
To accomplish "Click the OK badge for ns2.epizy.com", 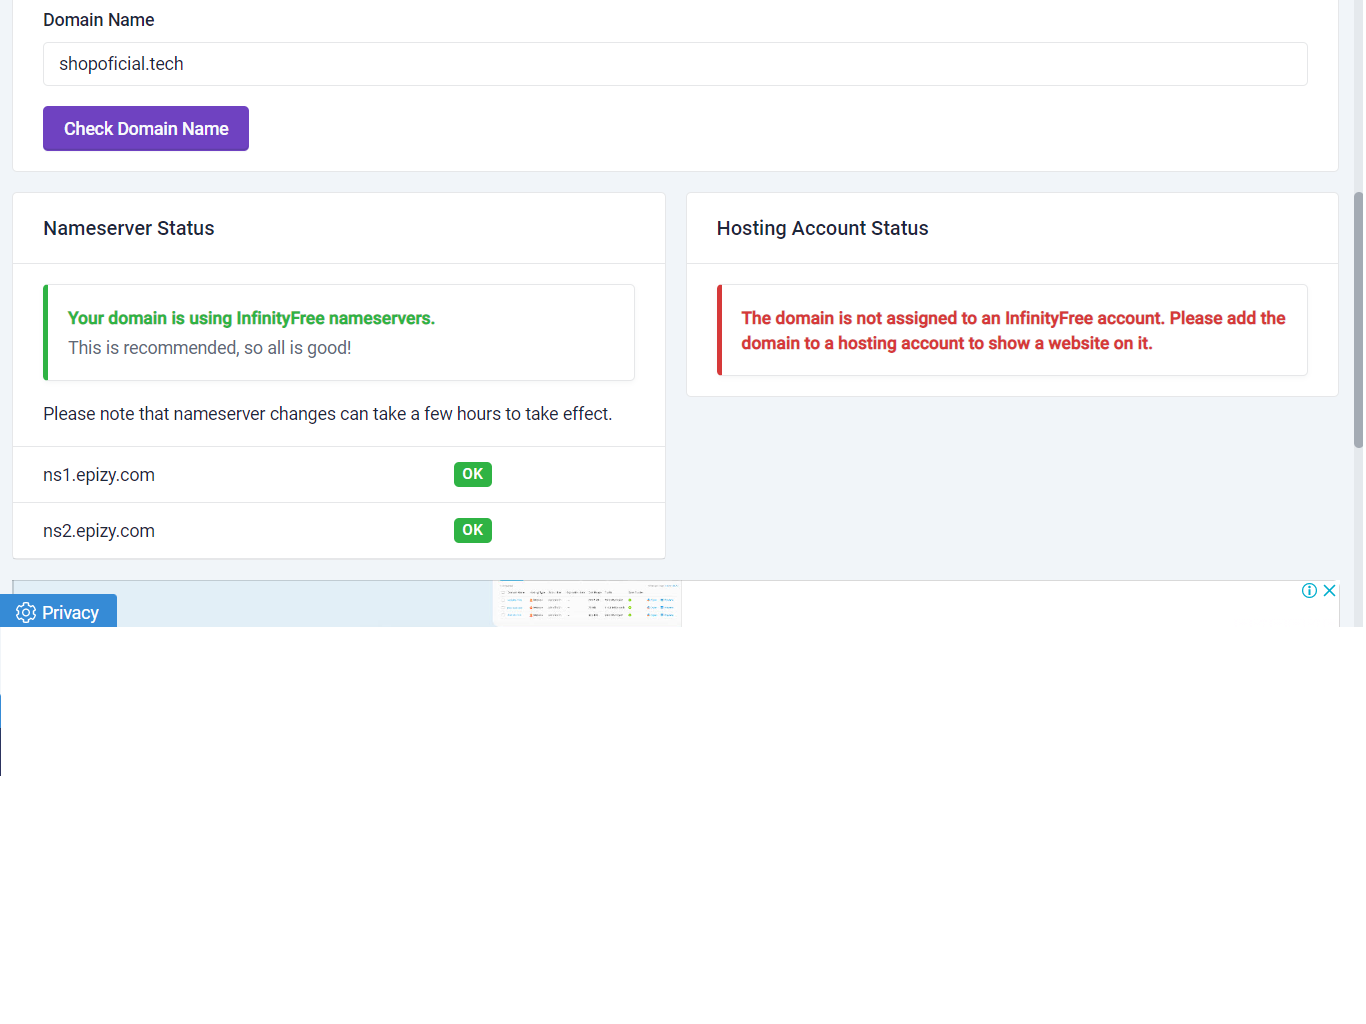I will coord(472,530).
